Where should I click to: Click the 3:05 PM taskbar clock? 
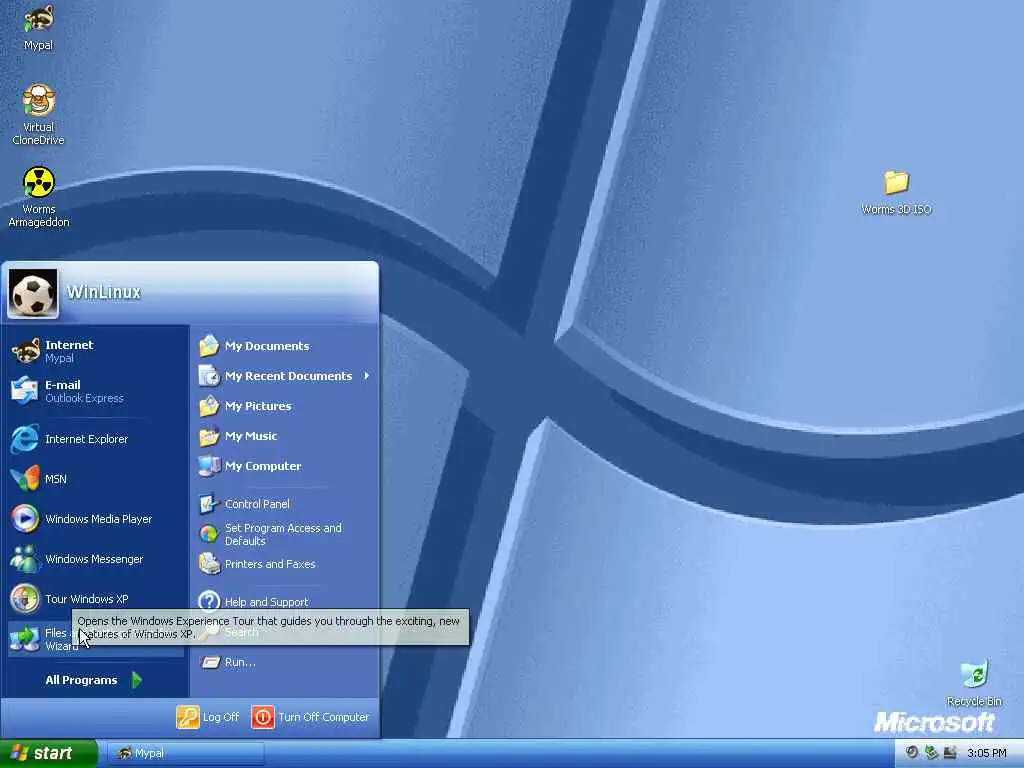click(x=987, y=753)
